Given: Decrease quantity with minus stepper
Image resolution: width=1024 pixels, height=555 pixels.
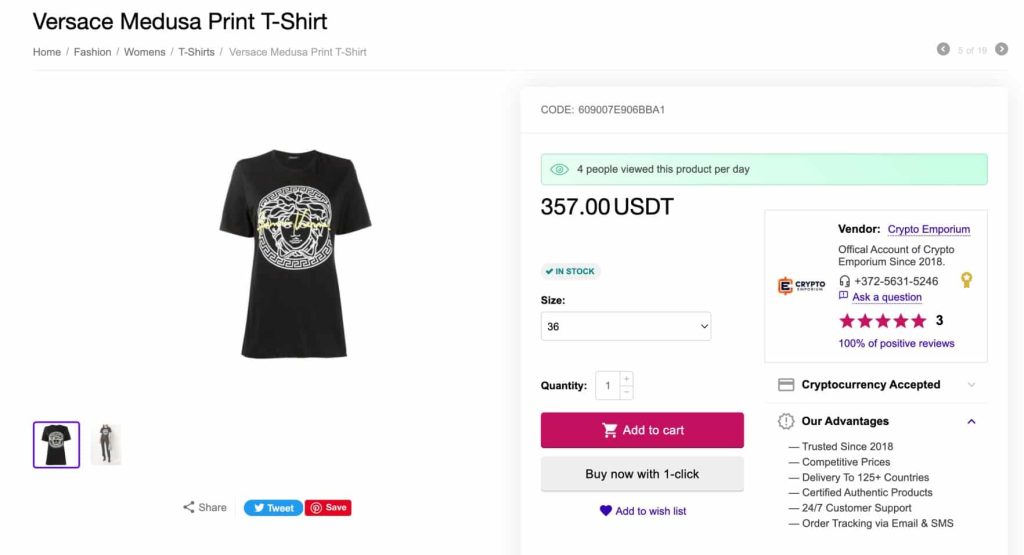Looking at the screenshot, I should point(626,392).
